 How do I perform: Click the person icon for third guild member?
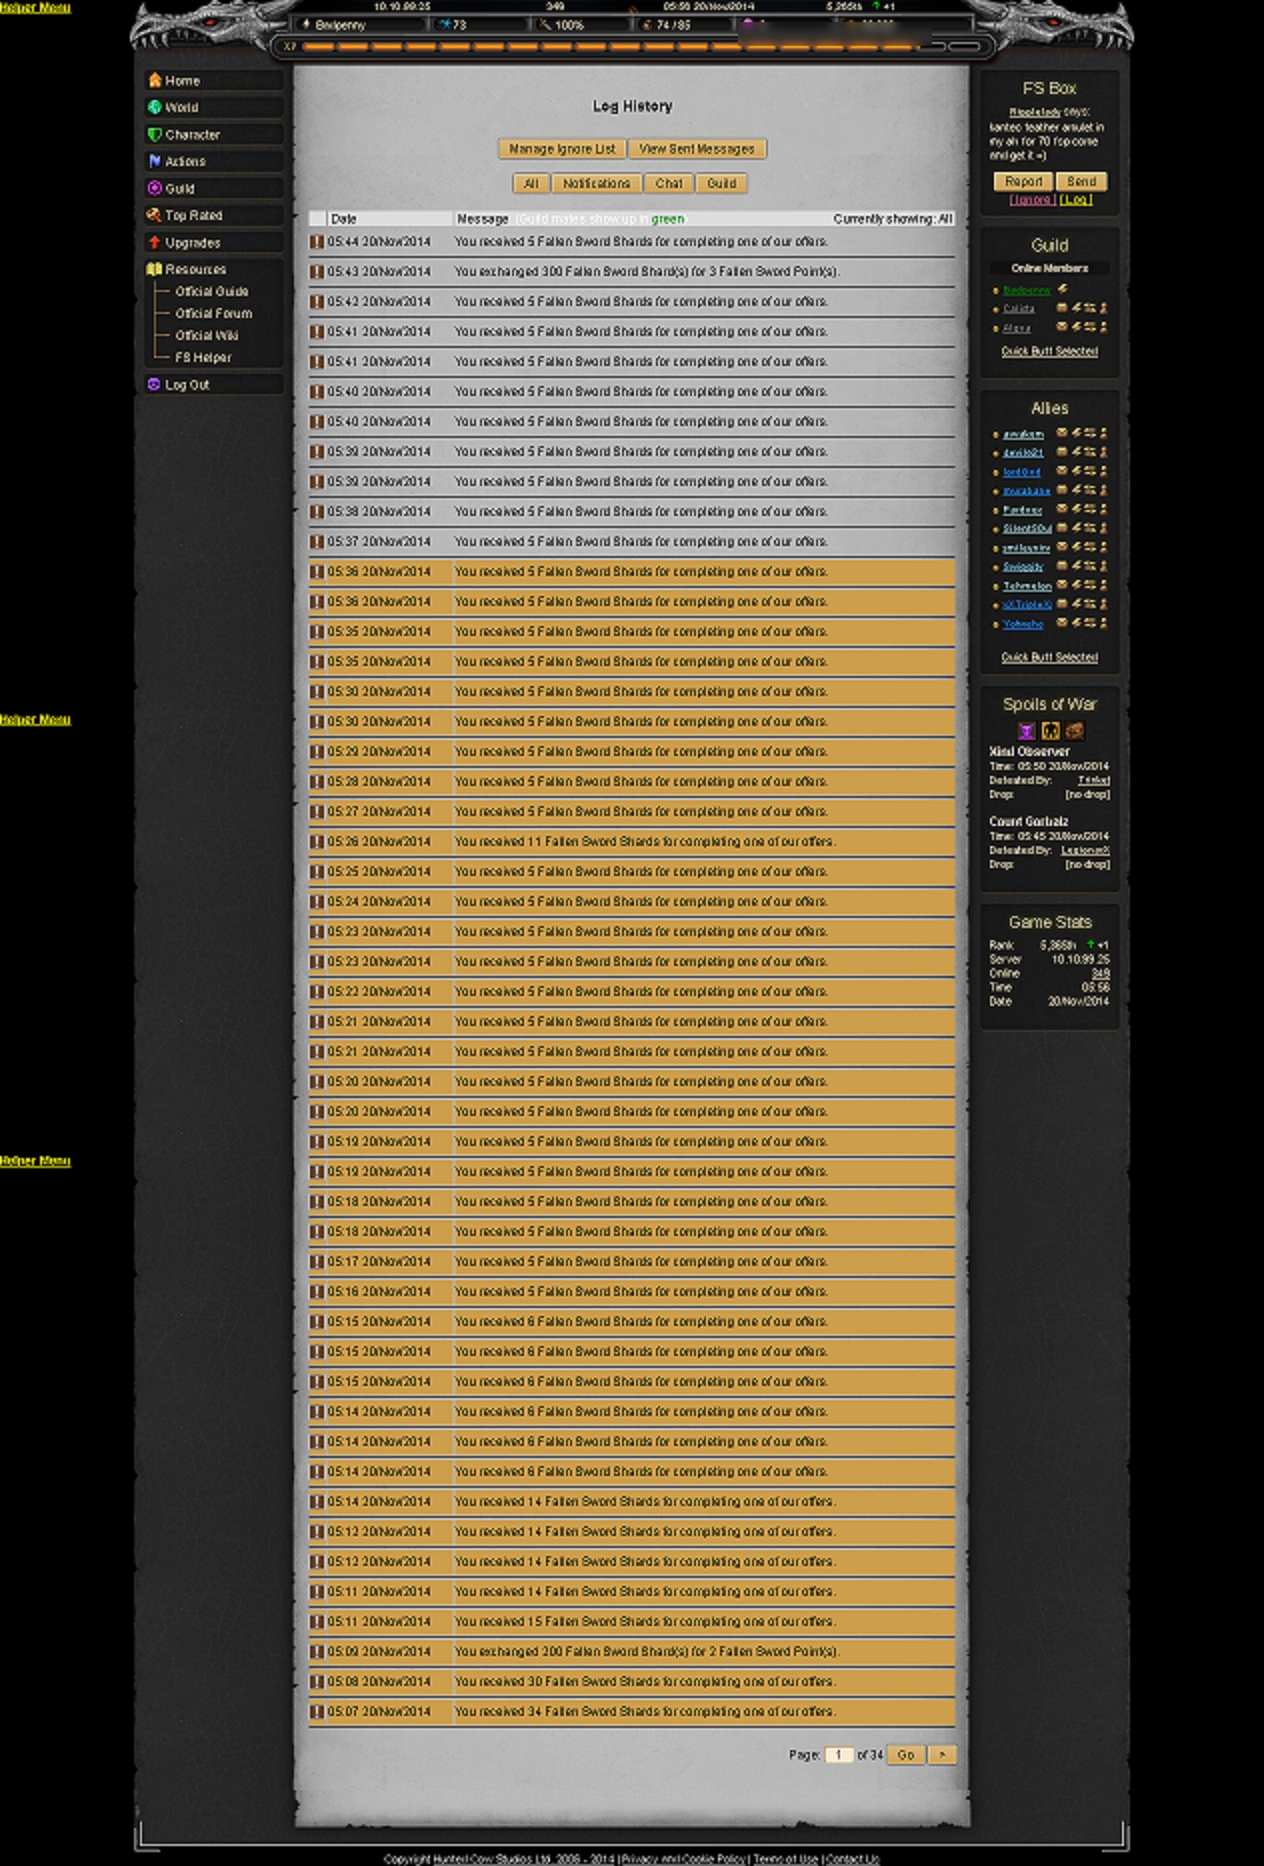pos(1103,327)
